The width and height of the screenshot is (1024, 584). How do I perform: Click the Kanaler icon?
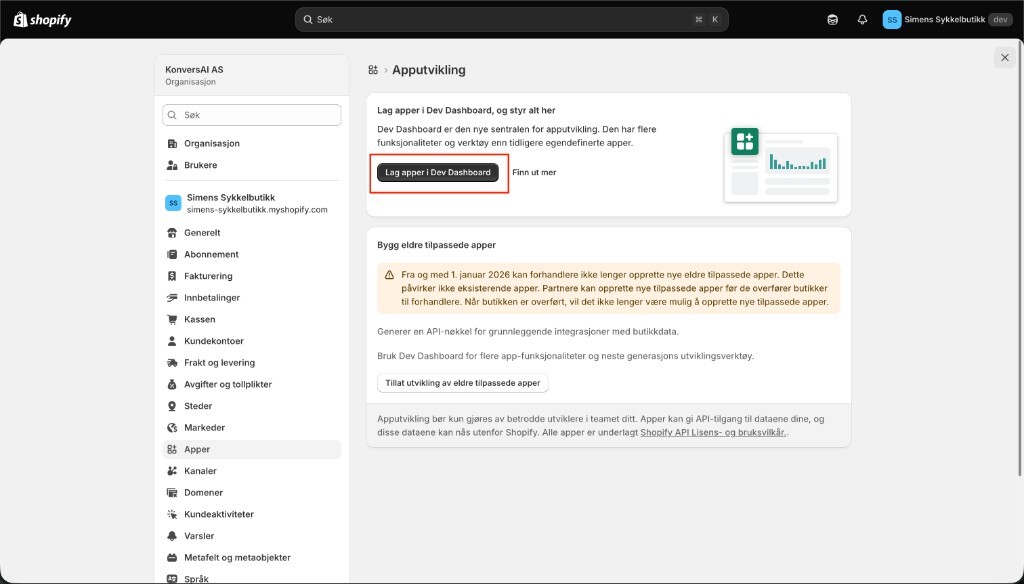coord(172,471)
